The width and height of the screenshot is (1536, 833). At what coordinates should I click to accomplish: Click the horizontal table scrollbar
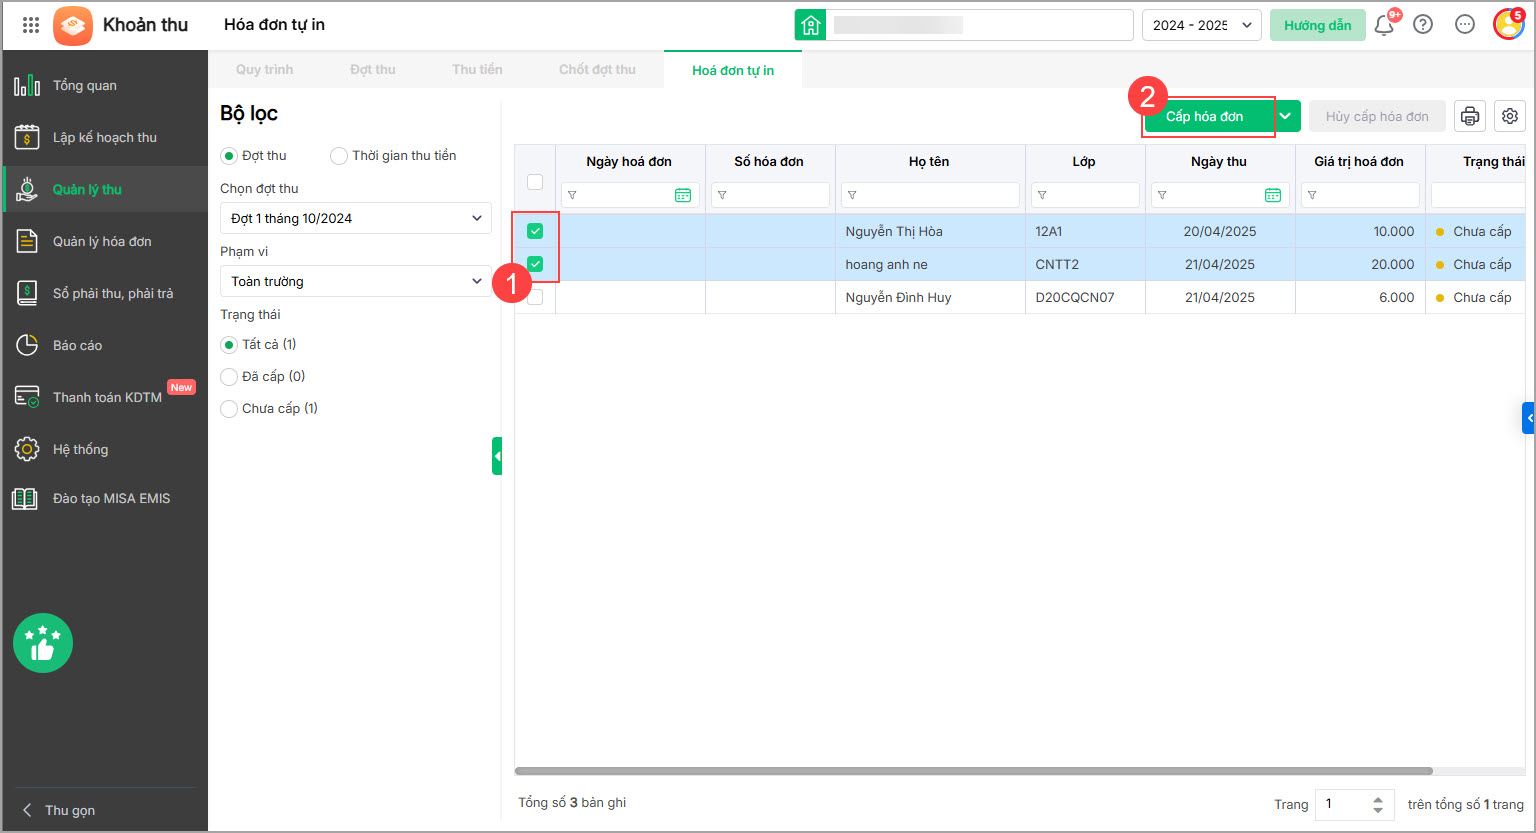[973, 771]
